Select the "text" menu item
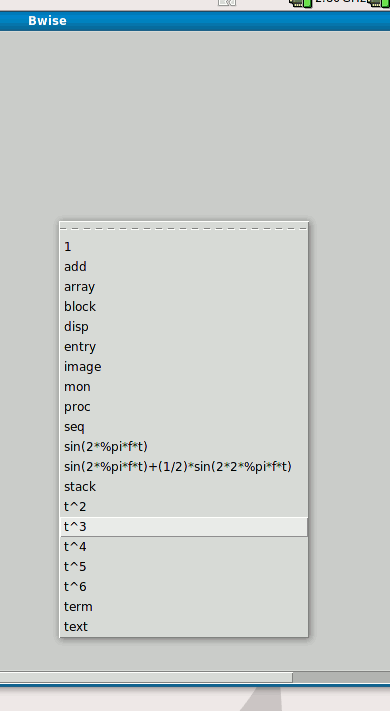The image size is (390, 711). [184, 626]
